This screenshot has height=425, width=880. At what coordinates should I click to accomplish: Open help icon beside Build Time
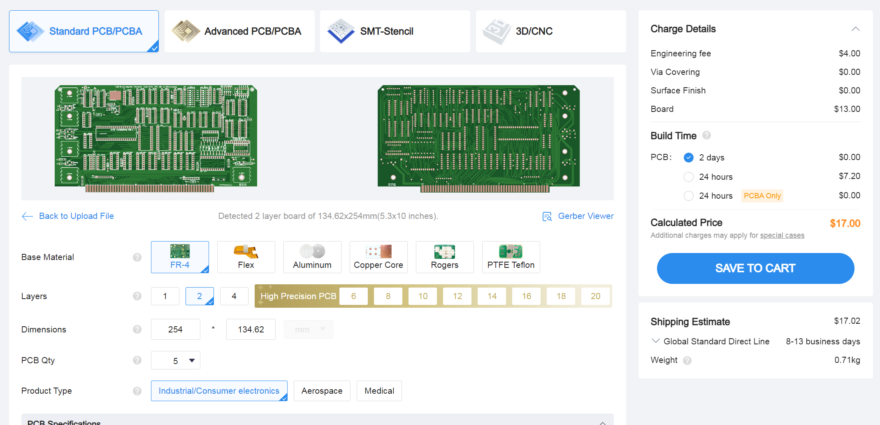pyautogui.click(x=707, y=135)
